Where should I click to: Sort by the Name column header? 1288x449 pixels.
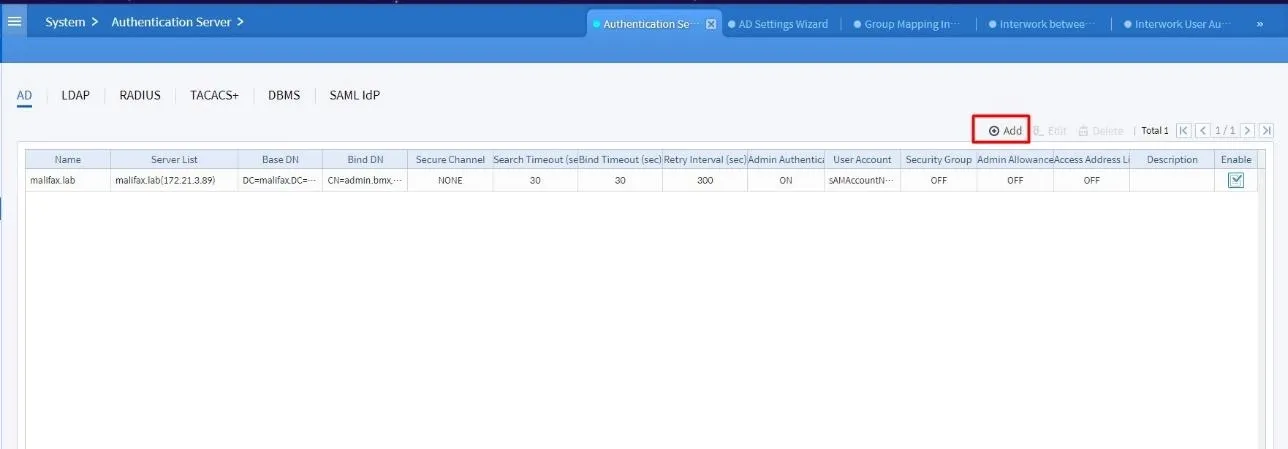(x=68, y=160)
